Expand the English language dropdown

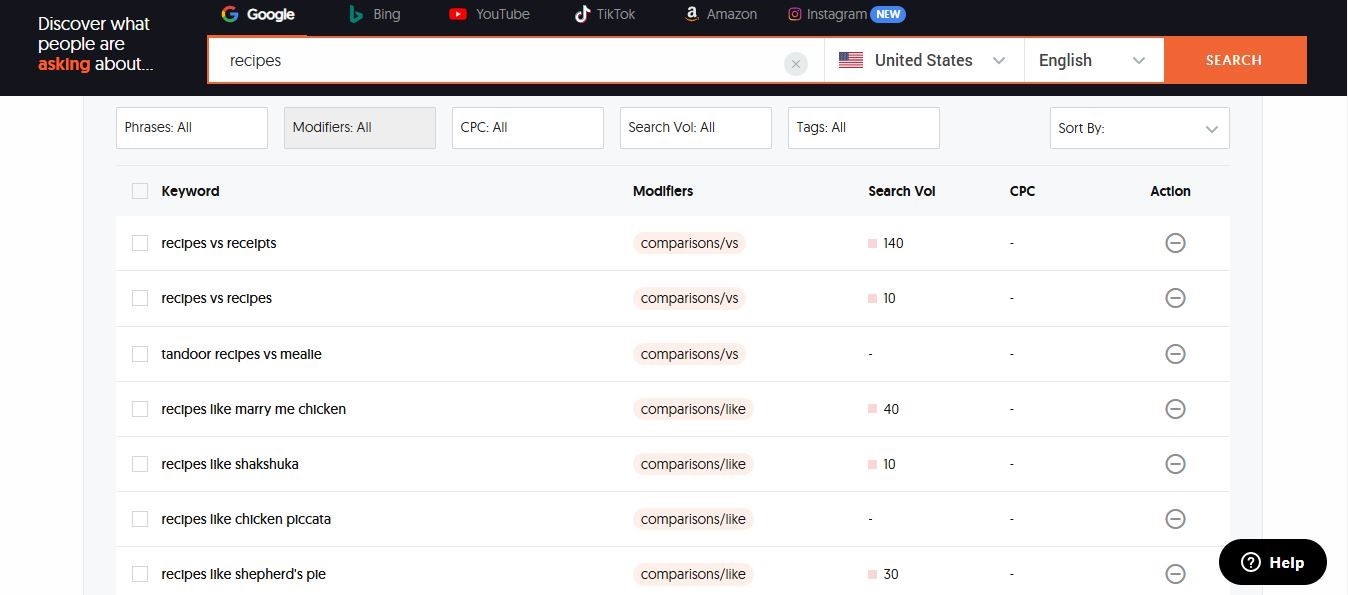(x=1092, y=60)
